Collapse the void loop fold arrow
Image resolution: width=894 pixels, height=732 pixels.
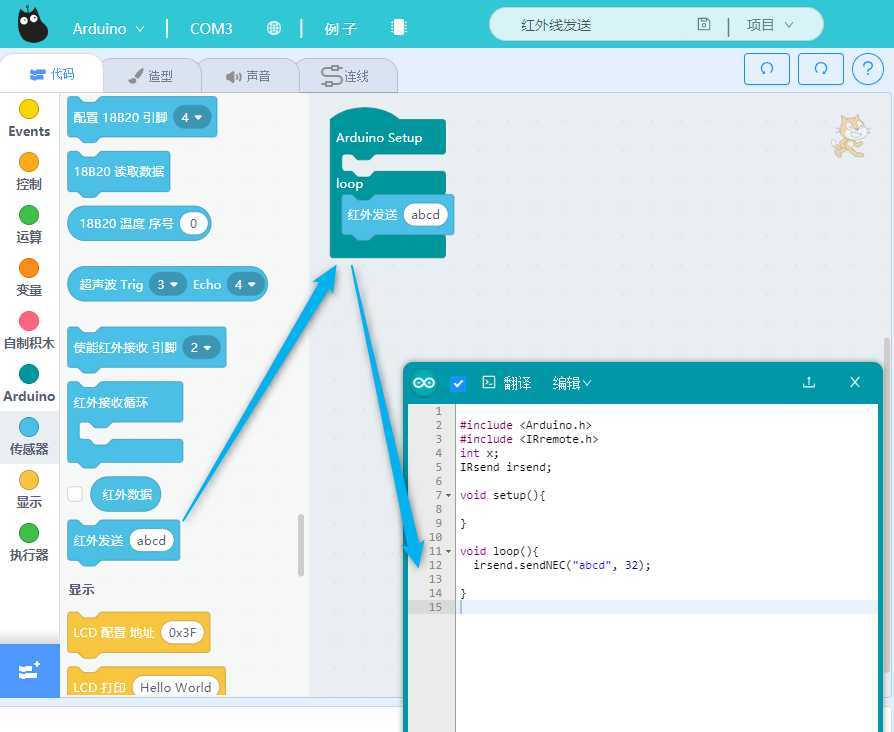449,551
